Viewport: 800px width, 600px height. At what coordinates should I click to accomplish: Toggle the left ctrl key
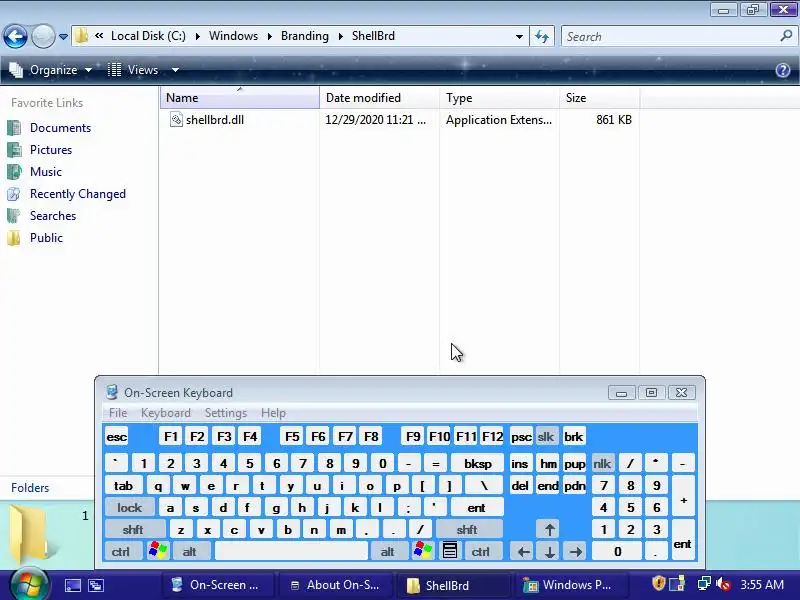[x=121, y=552]
